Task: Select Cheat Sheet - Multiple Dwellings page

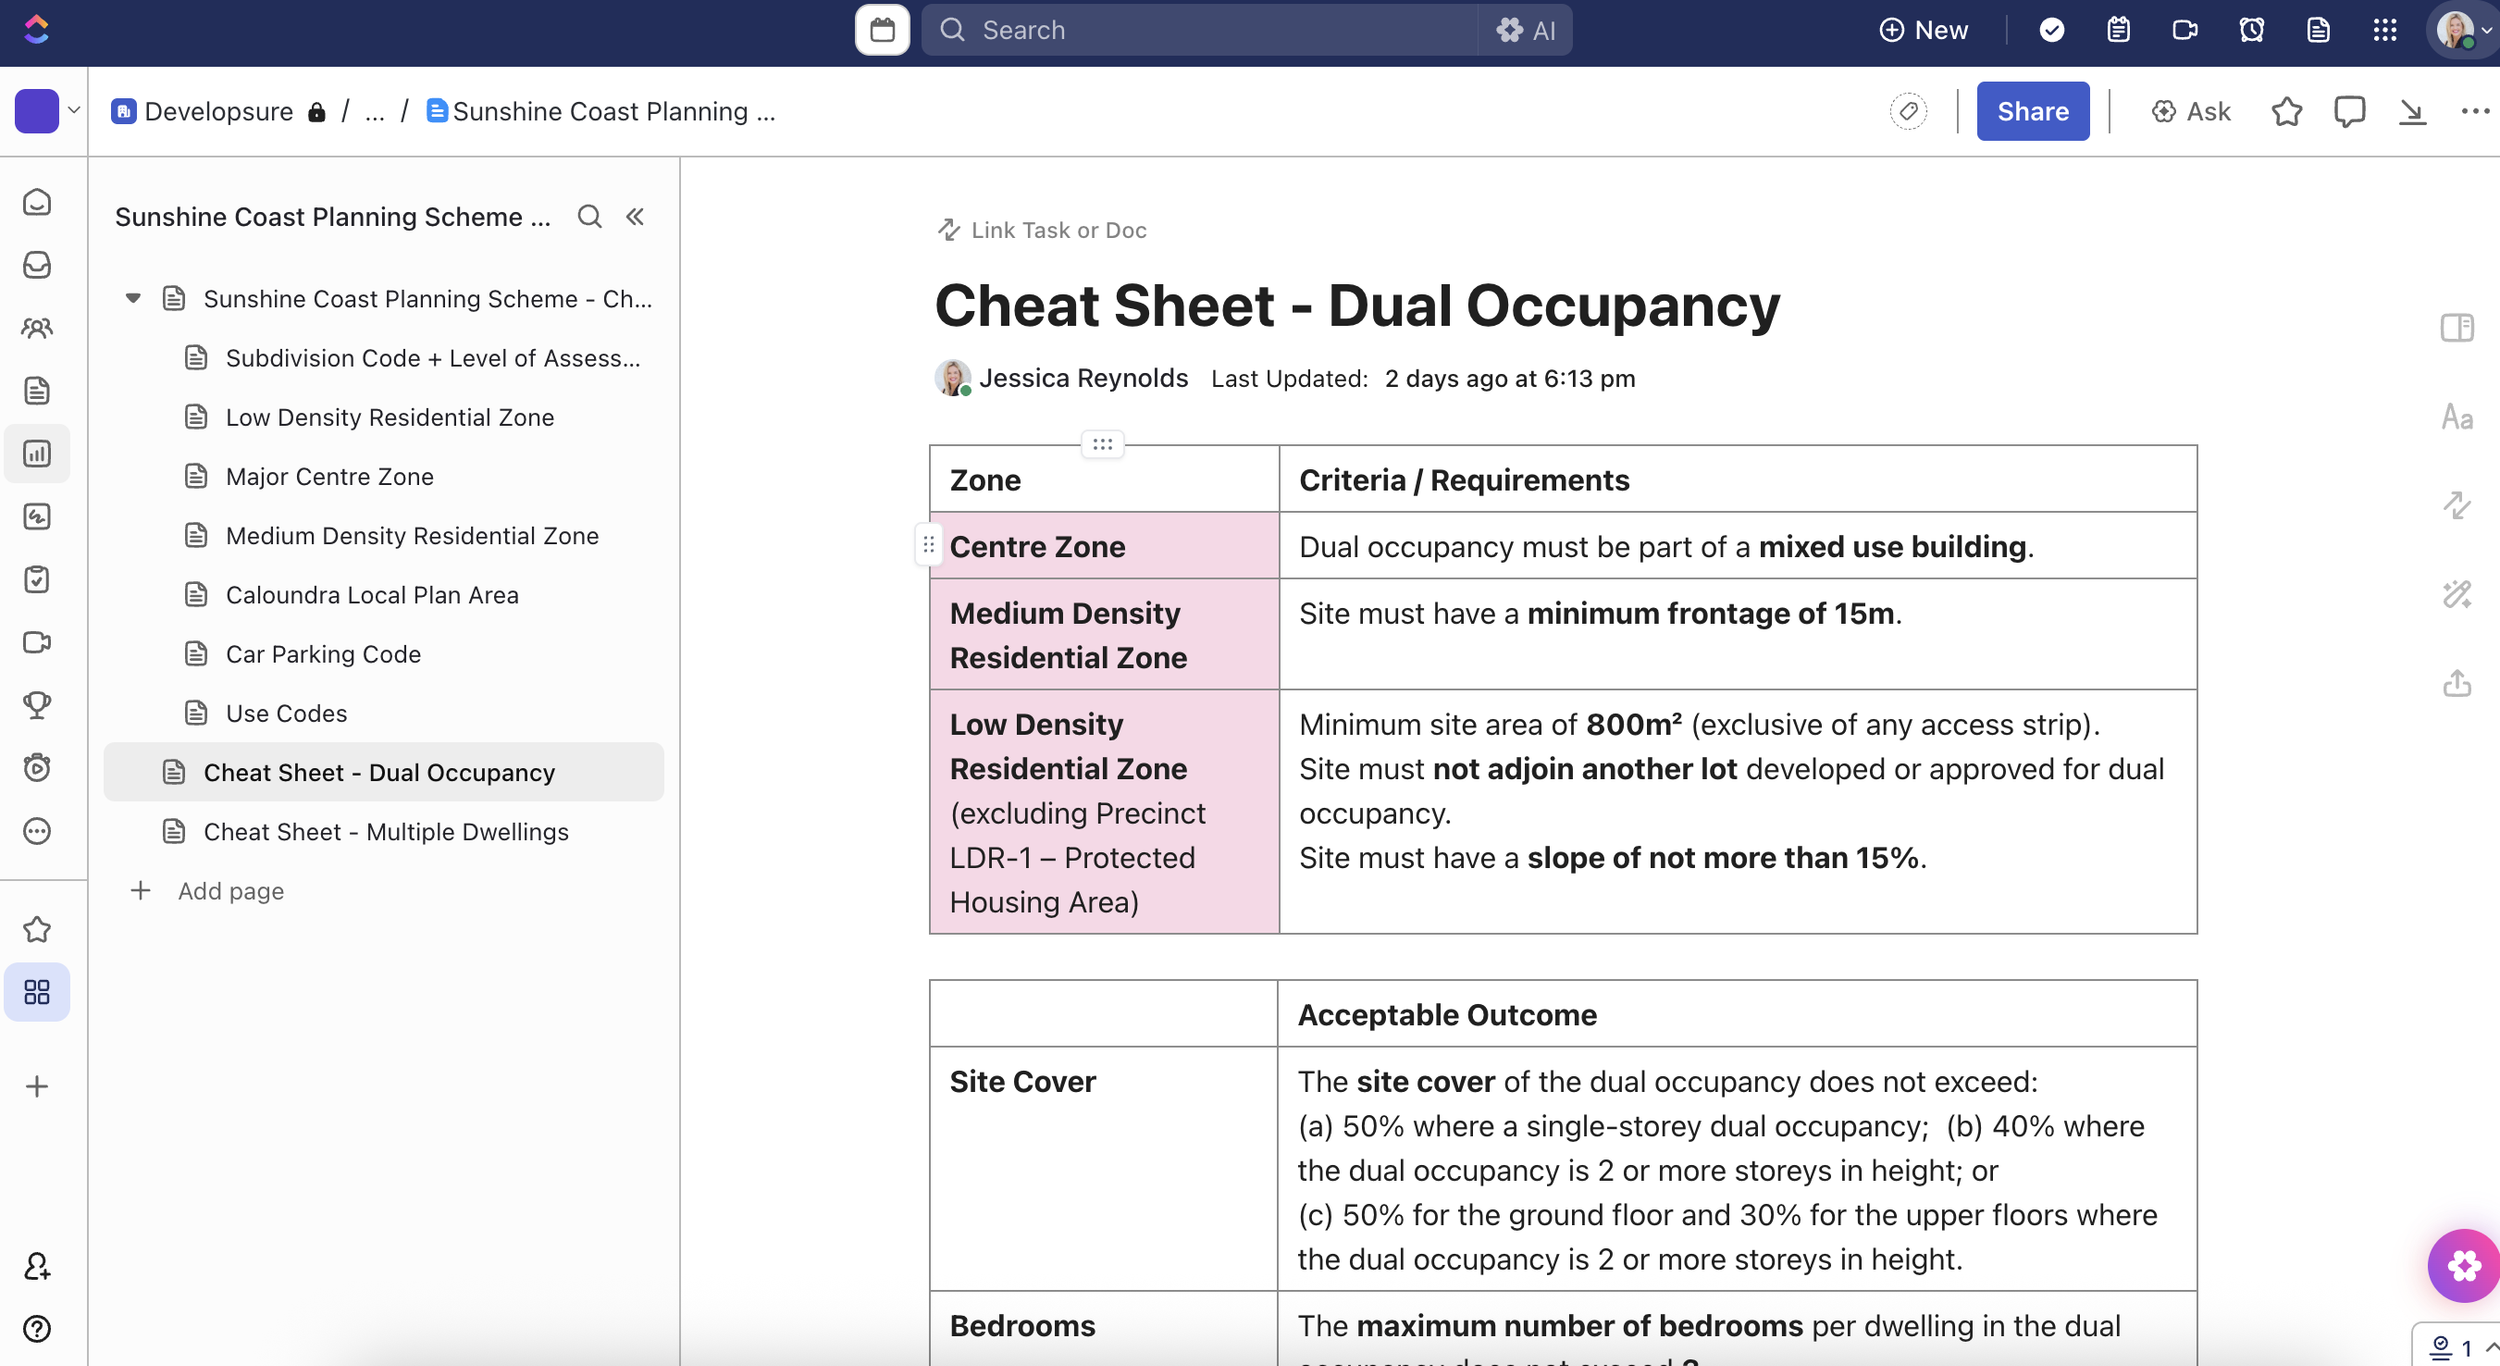Action: pyautogui.click(x=386, y=832)
